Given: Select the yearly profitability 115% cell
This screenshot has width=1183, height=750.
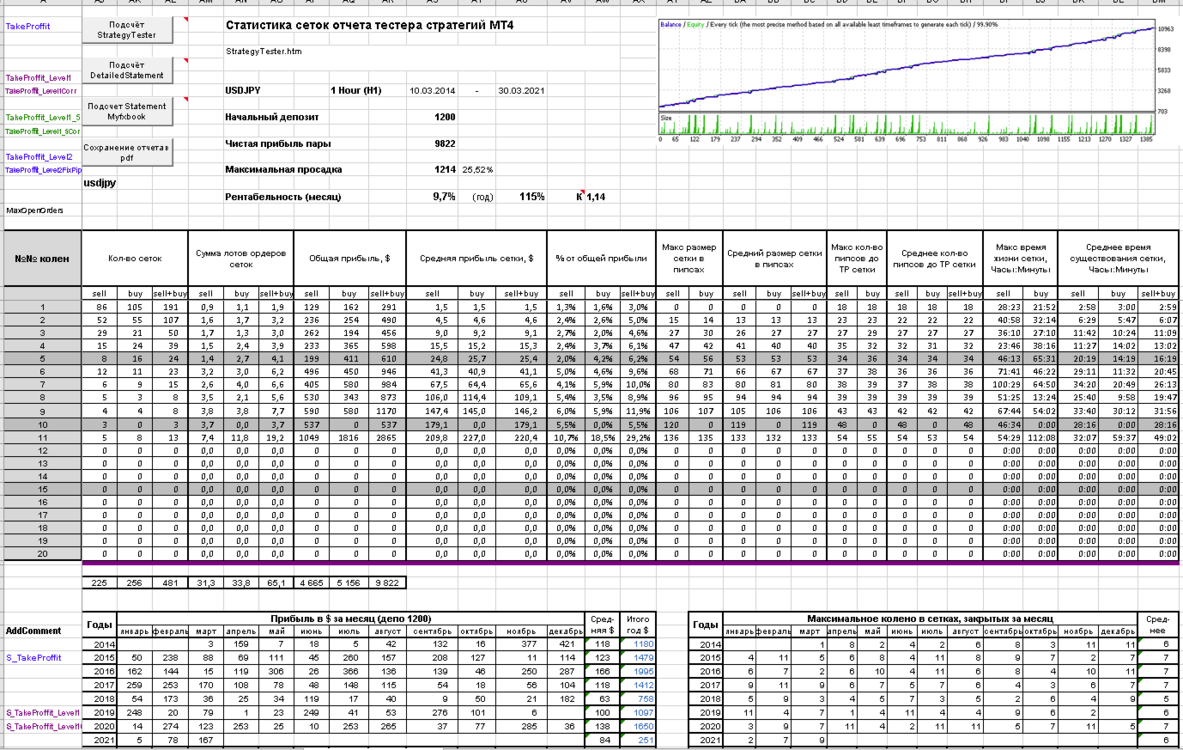Looking at the screenshot, I should click(532, 196).
